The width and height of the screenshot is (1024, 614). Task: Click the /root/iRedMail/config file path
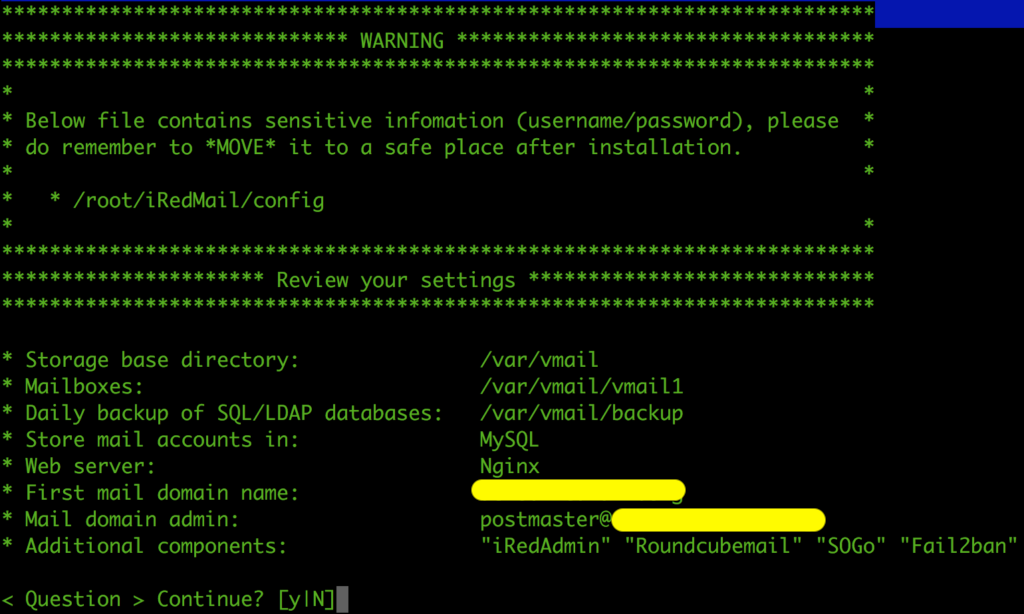point(199,201)
